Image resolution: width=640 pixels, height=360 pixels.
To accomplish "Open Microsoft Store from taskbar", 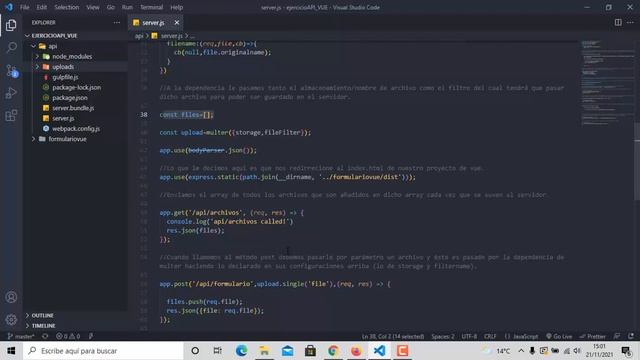I will (x=310, y=351).
